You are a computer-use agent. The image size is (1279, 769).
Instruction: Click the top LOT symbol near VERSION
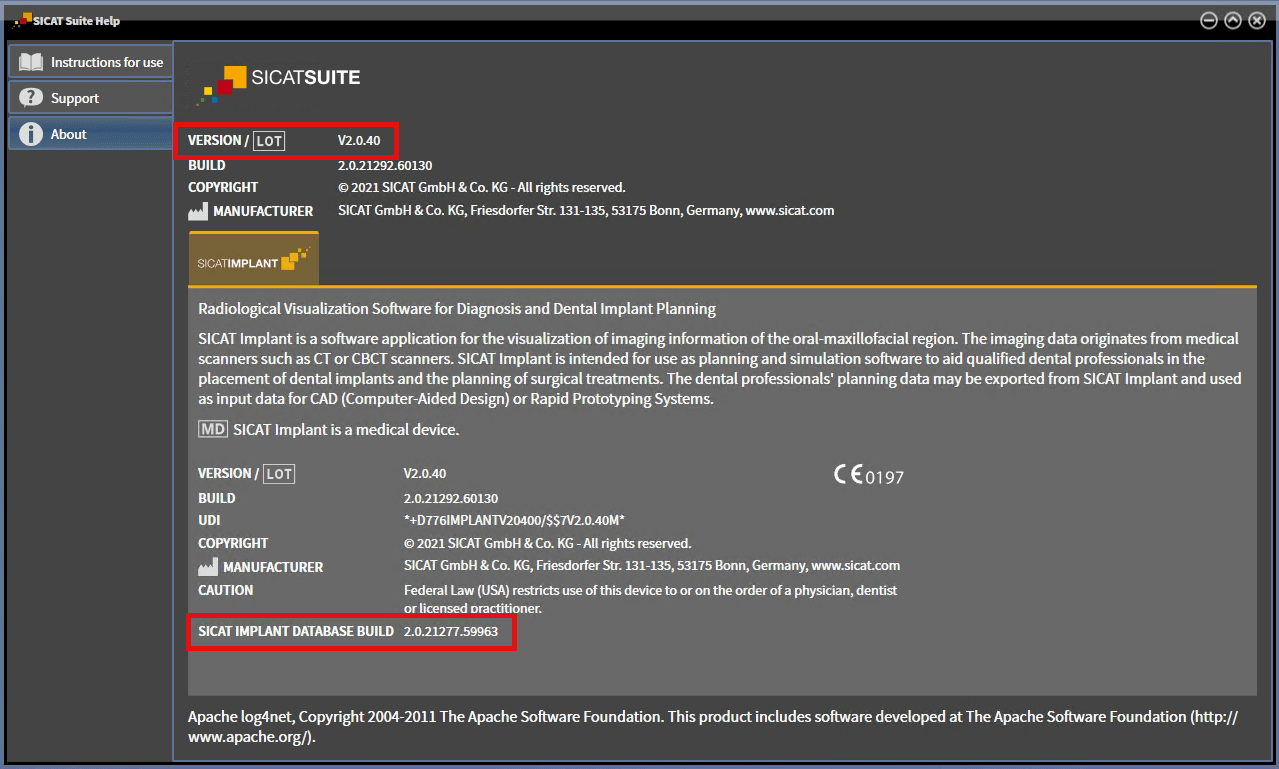coord(269,141)
